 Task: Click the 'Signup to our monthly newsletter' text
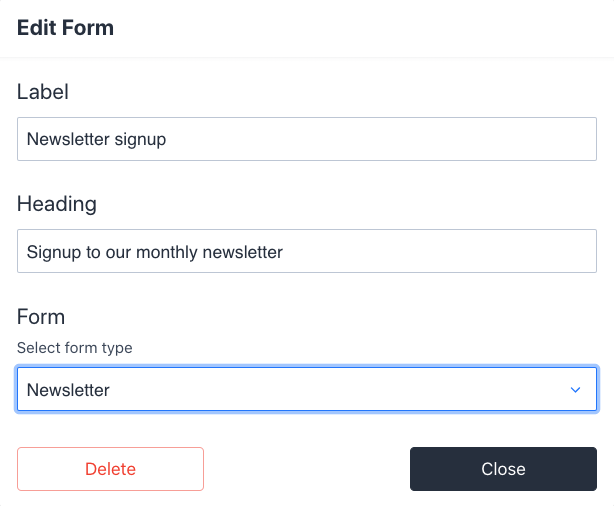pos(155,252)
